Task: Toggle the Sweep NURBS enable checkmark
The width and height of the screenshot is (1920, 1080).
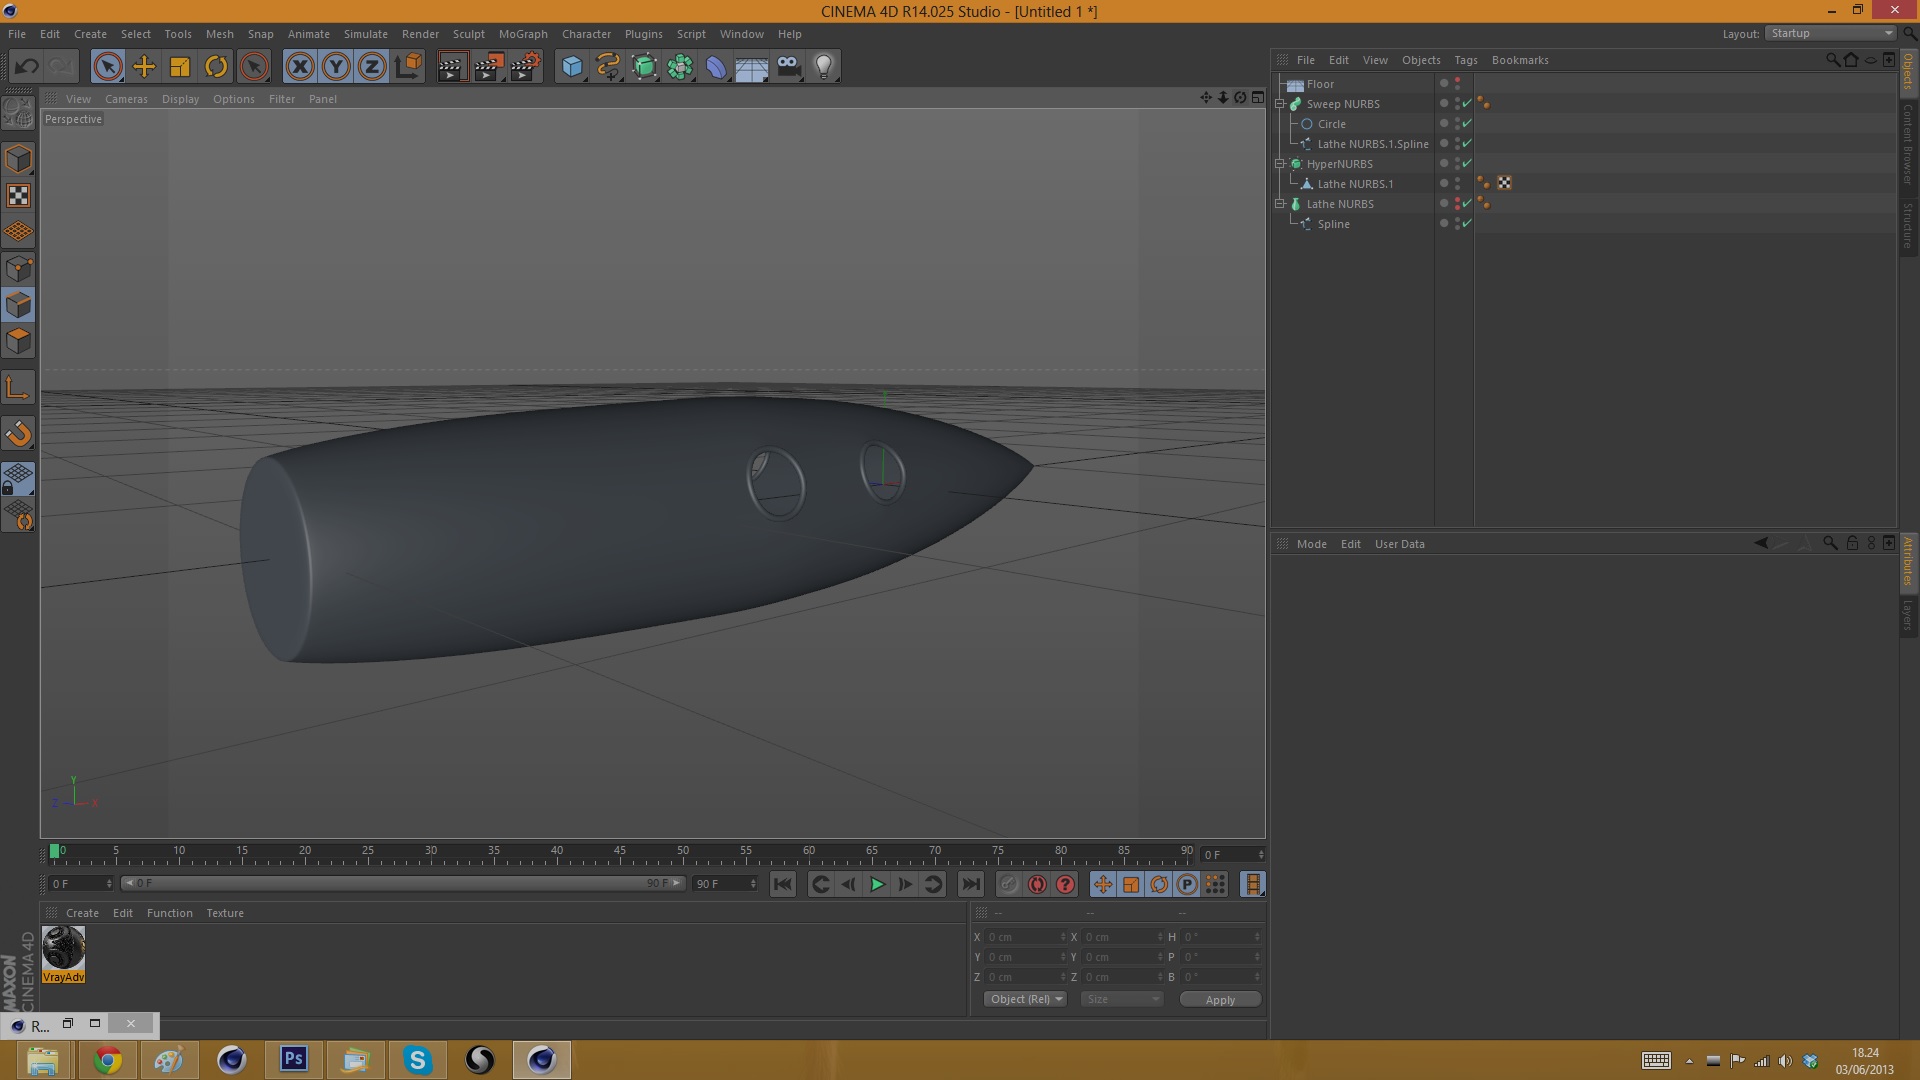Action: (1467, 104)
